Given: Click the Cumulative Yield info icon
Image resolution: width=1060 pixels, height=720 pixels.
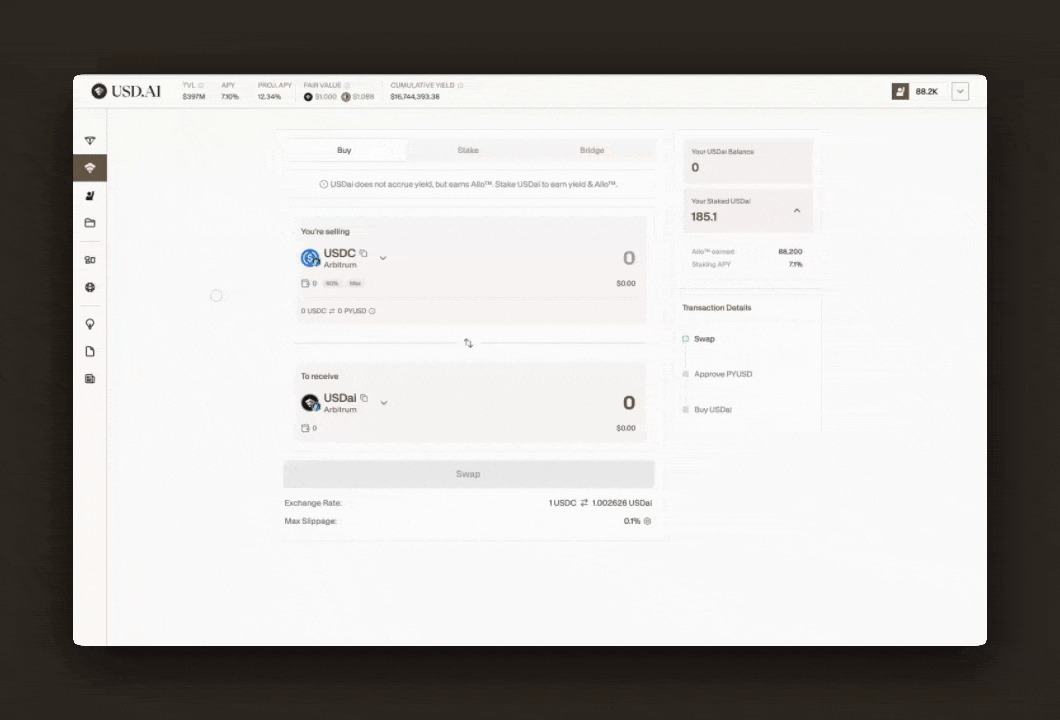Looking at the screenshot, I should 460,85.
